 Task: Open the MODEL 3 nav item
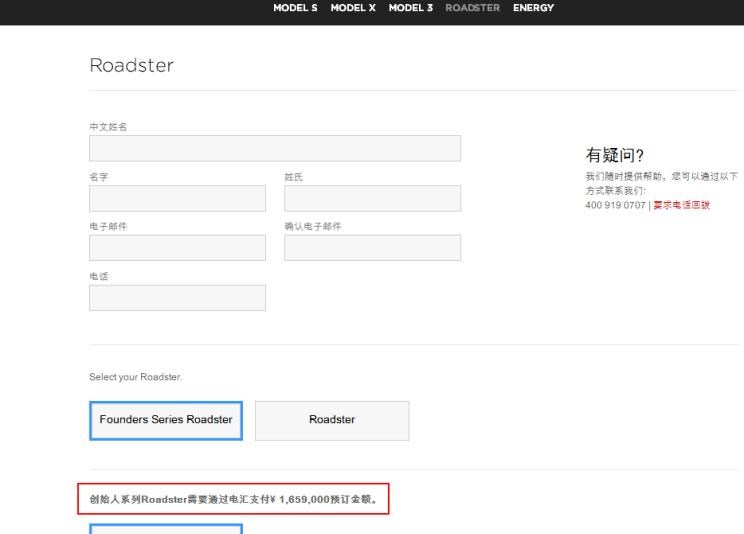[410, 8]
